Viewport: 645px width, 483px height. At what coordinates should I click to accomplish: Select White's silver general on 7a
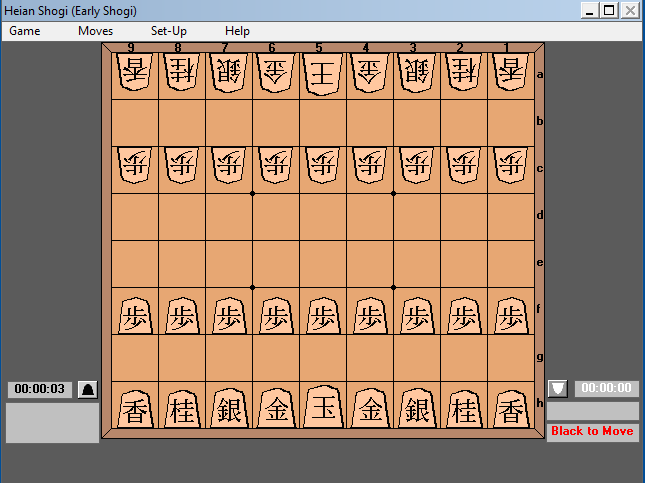(229, 72)
